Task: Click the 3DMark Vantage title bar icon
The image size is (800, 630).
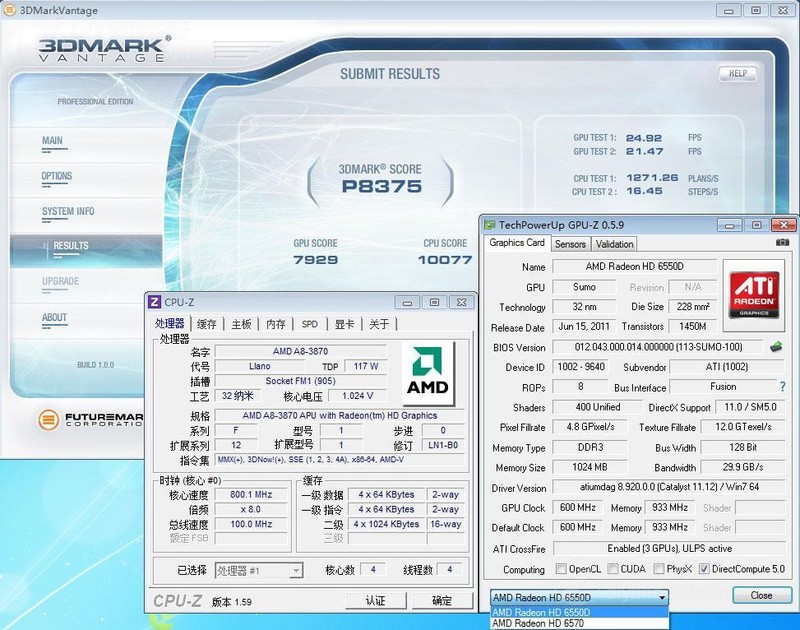Action: [x=9, y=10]
